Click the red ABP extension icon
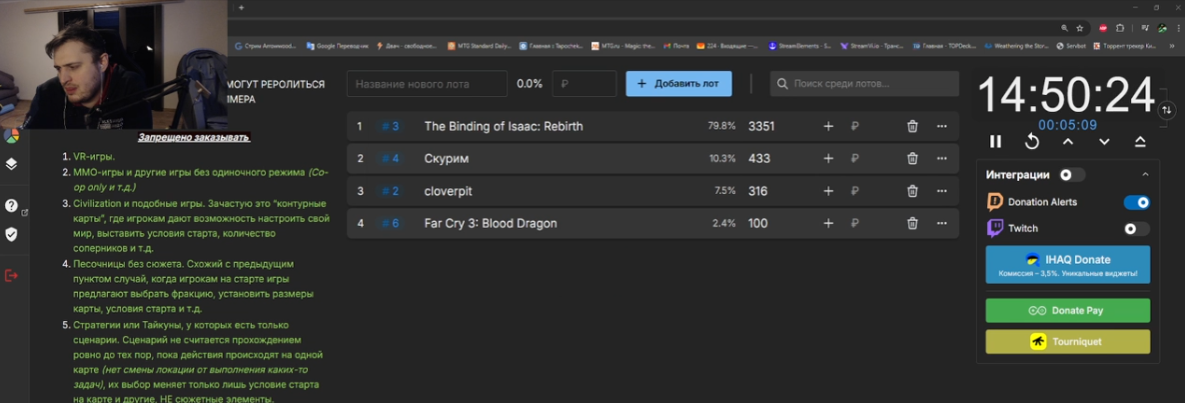Screen dimensions: 1185x403 1103,28
